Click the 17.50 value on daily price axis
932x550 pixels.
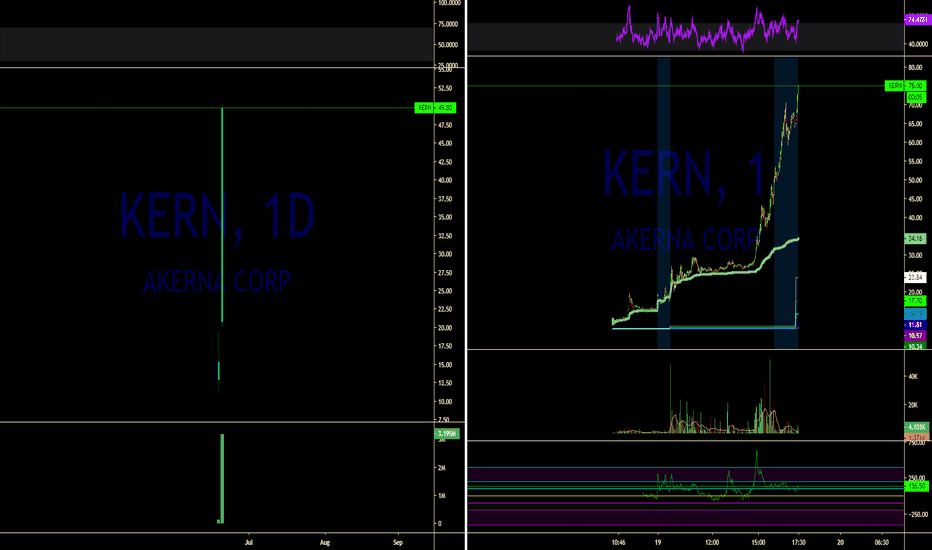[x=445, y=346]
